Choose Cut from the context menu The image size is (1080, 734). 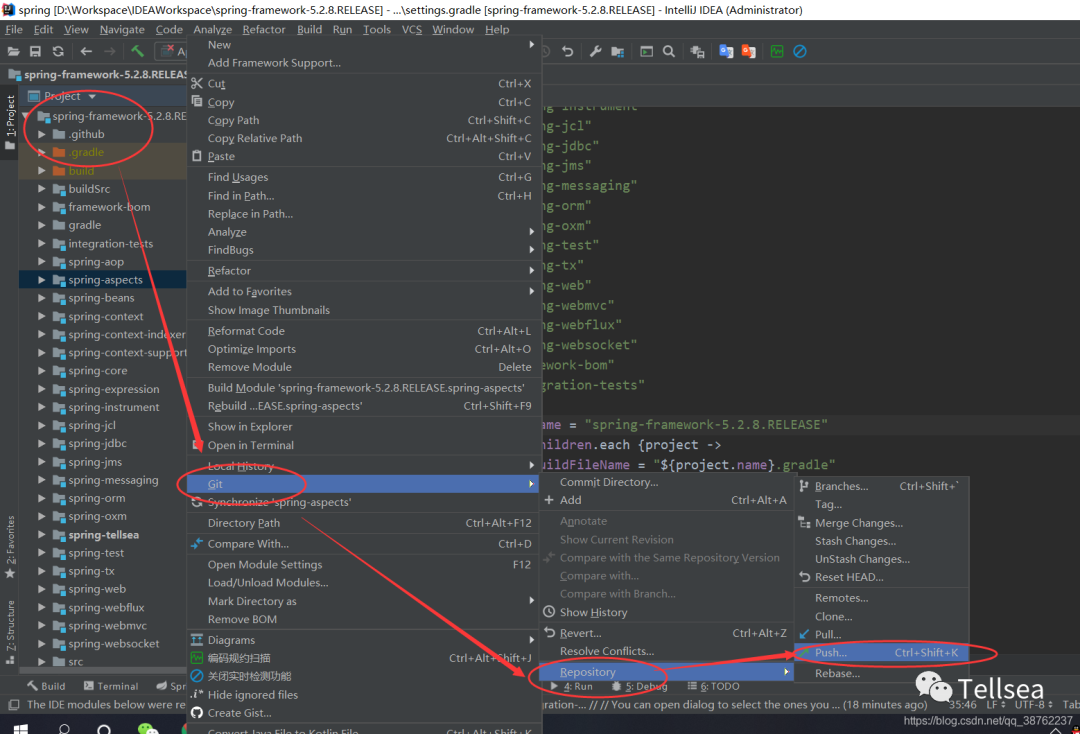click(364, 83)
